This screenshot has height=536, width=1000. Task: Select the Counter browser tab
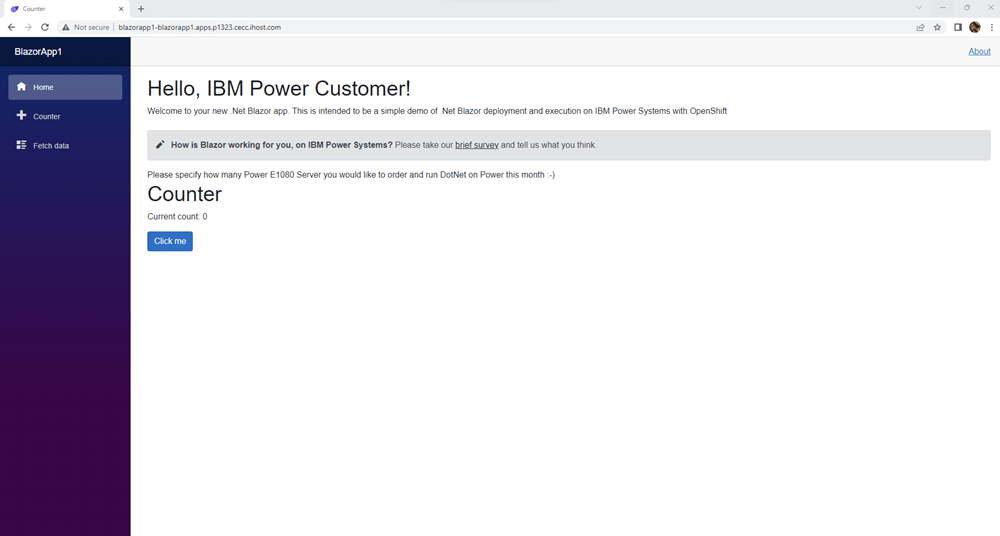point(66,9)
